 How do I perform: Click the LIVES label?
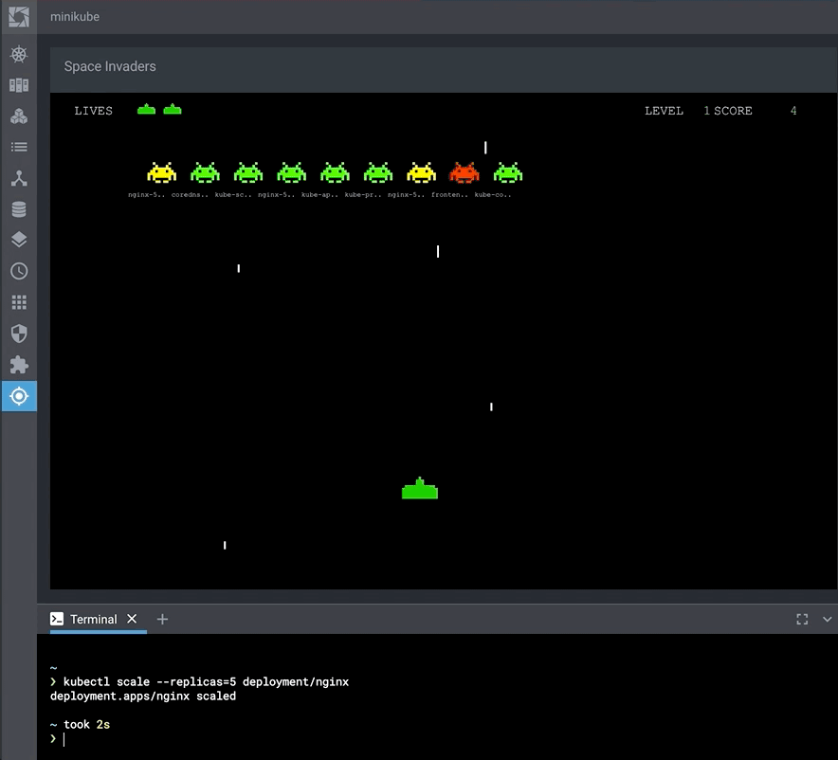click(x=94, y=111)
